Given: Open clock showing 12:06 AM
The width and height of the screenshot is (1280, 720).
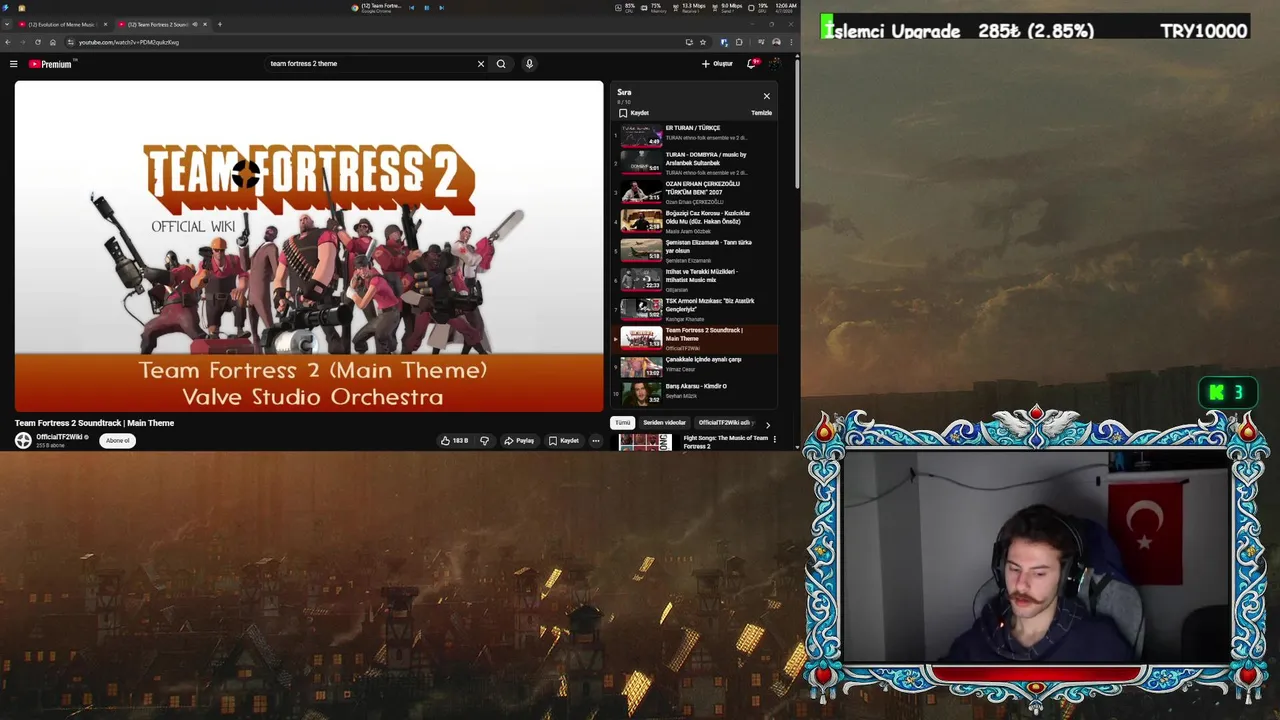Looking at the screenshot, I should tap(786, 7).
